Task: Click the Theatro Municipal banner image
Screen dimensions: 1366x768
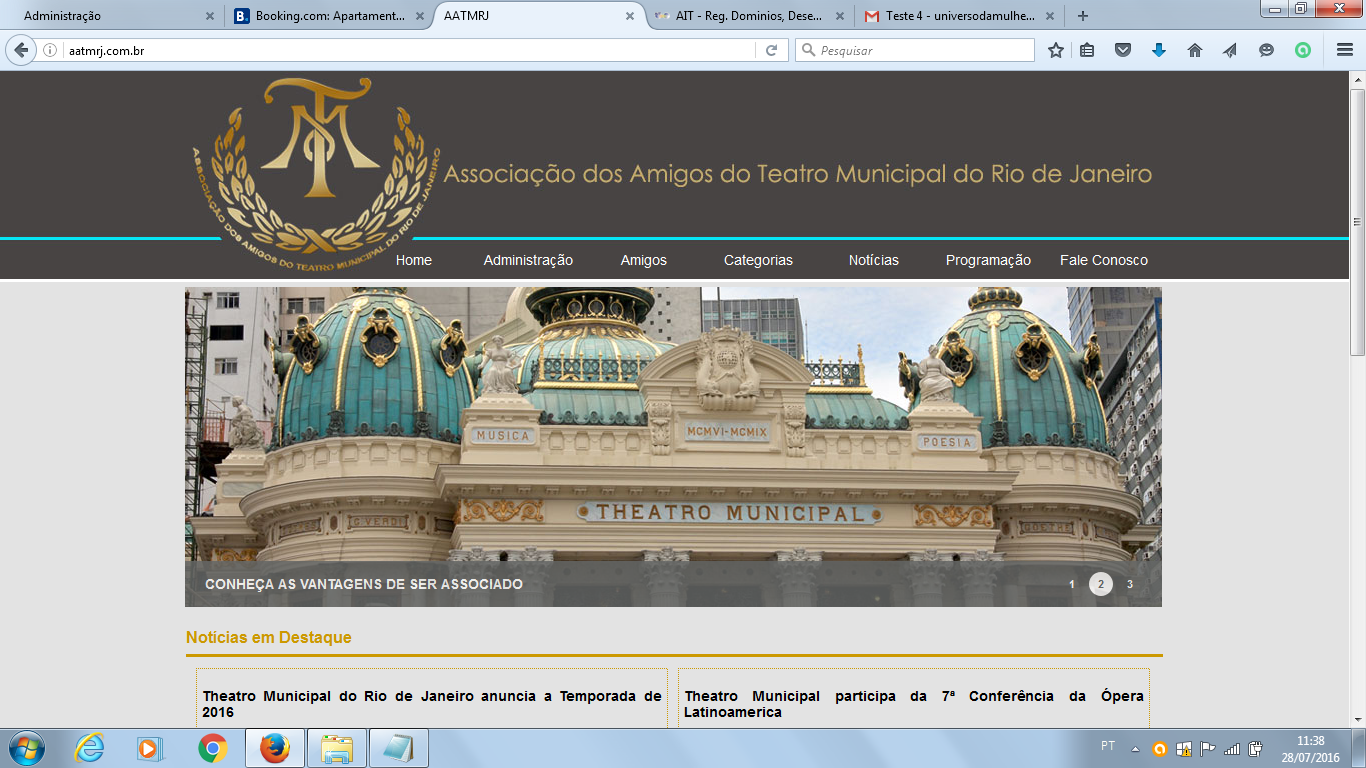Action: [673, 447]
